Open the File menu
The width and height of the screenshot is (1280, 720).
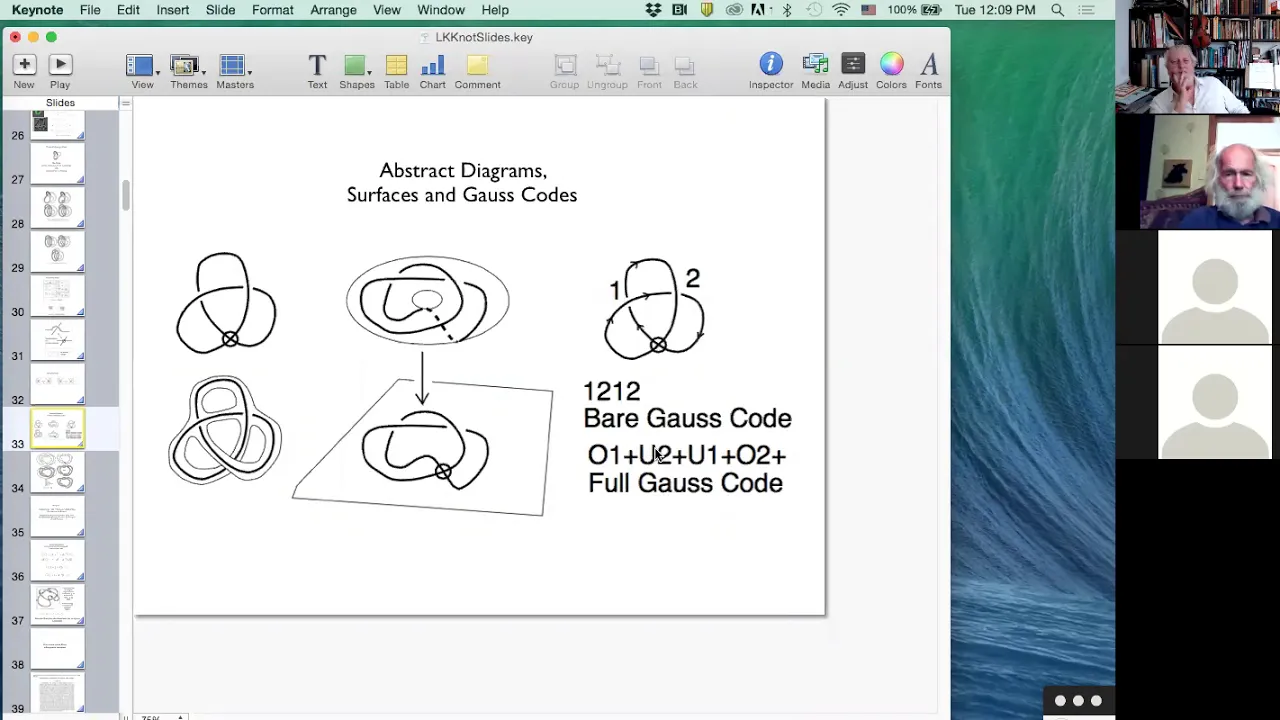tap(90, 10)
